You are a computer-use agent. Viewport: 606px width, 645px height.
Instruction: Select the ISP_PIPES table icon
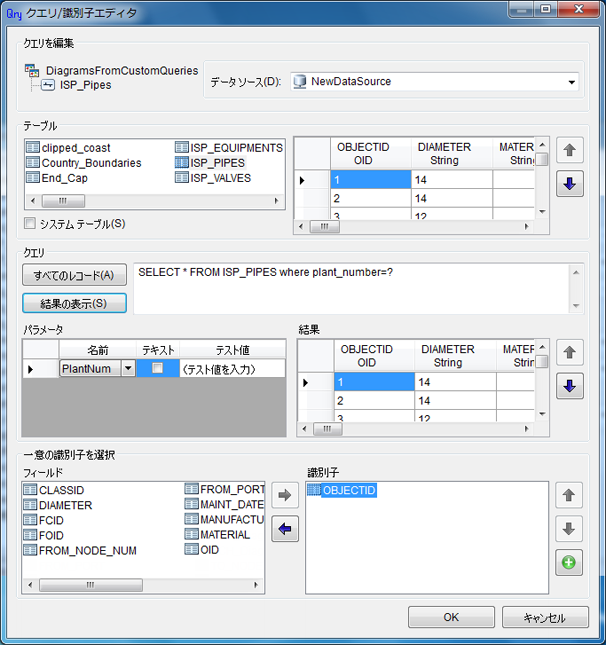tap(182, 163)
